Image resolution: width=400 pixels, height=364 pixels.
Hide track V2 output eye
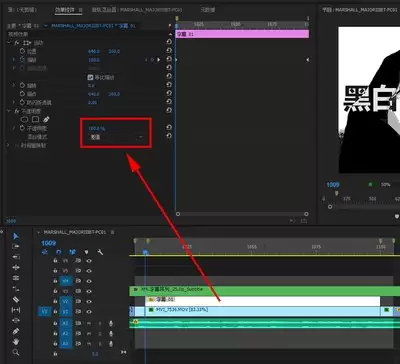pyautogui.click(x=89, y=302)
